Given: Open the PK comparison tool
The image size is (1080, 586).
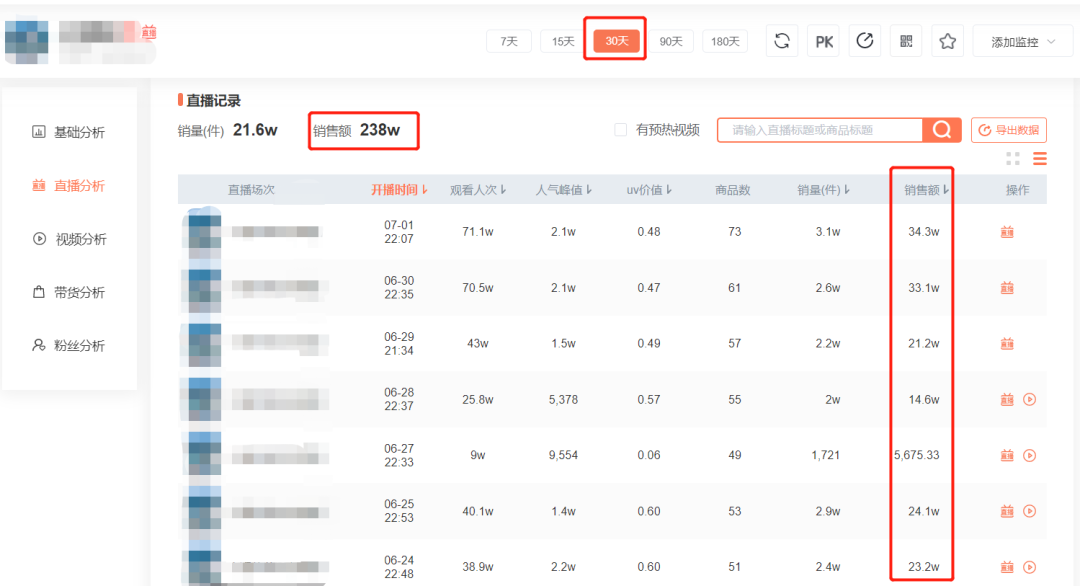Looking at the screenshot, I should coord(824,41).
